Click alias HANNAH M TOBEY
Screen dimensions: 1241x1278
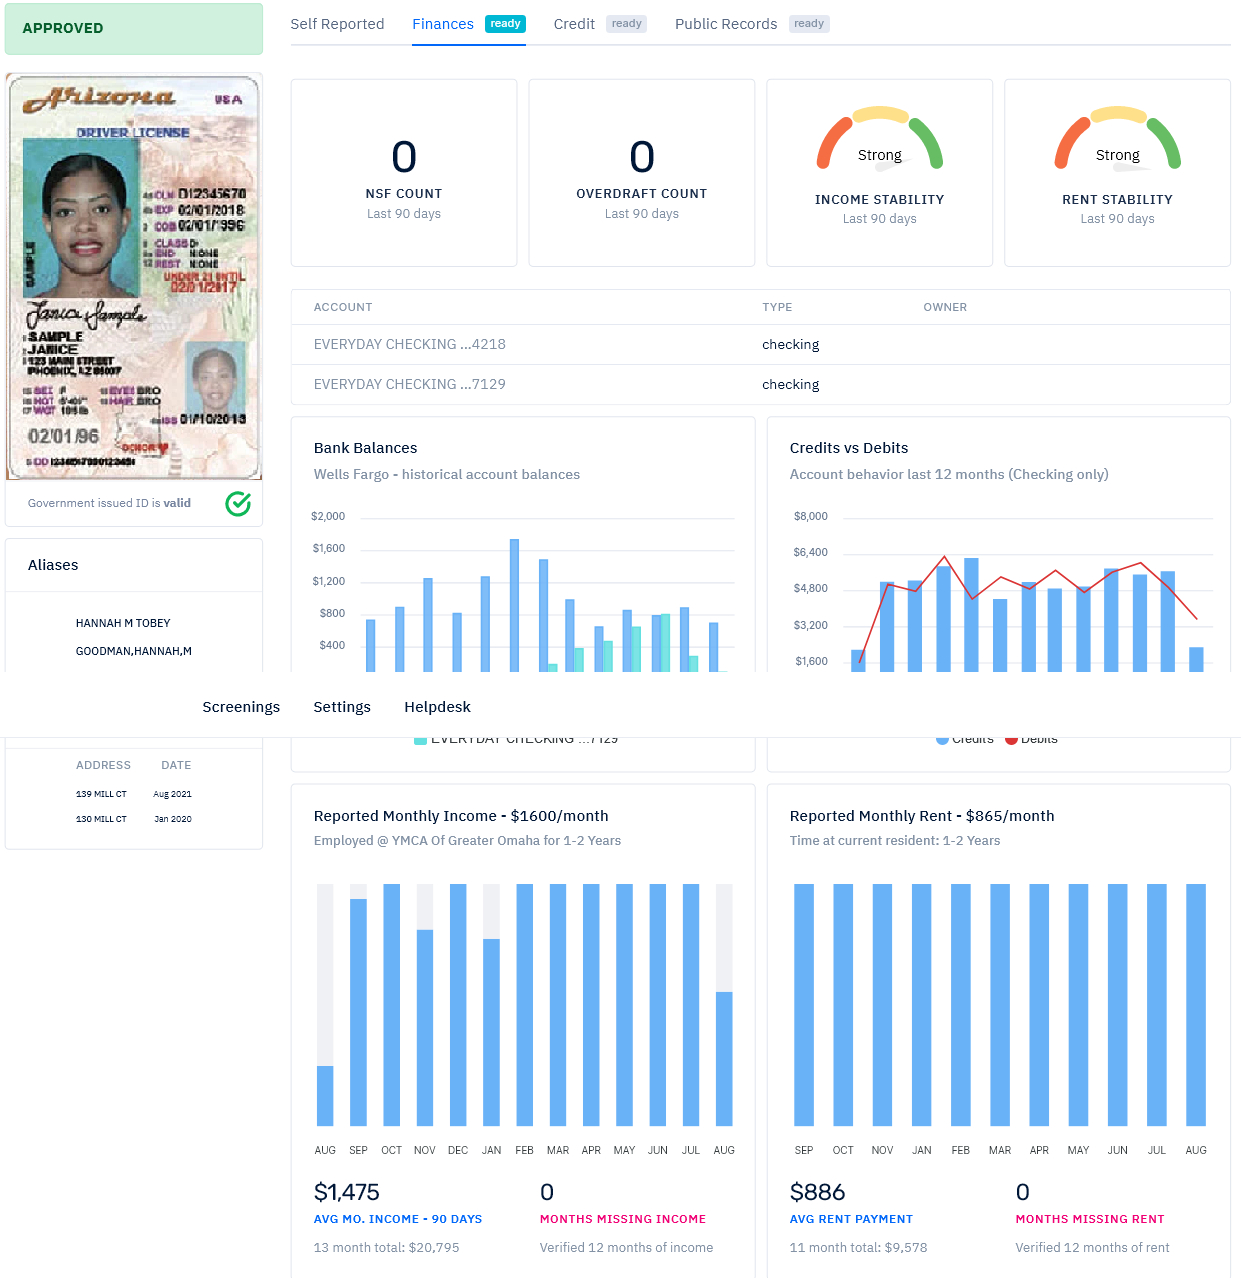pyautogui.click(x=123, y=623)
